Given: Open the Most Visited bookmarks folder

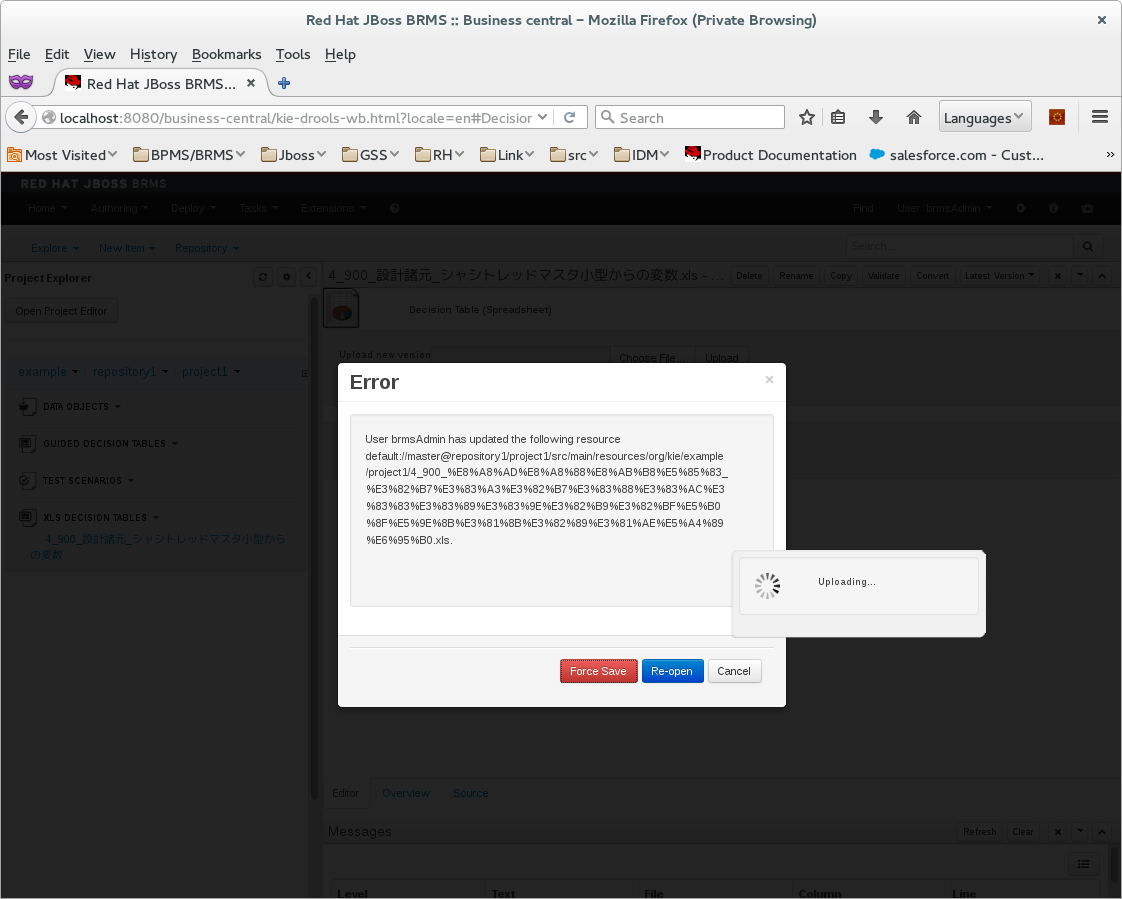Looking at the screenshot, I should tap(62, 155).
